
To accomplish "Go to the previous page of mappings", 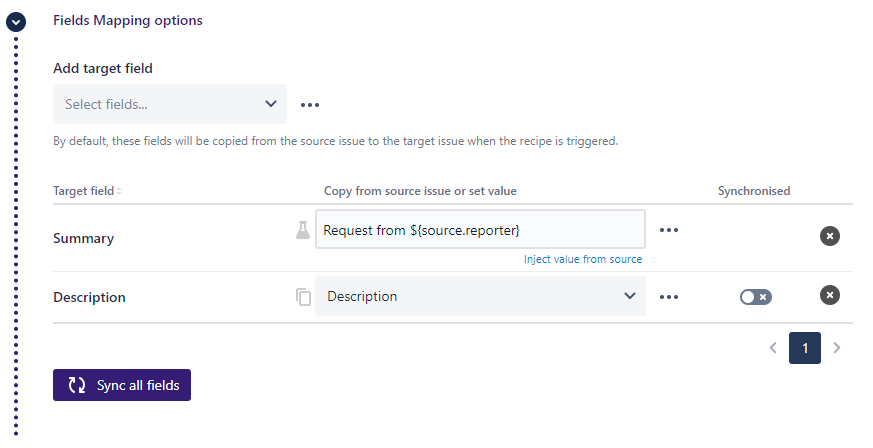I will (x=773, y=348).
